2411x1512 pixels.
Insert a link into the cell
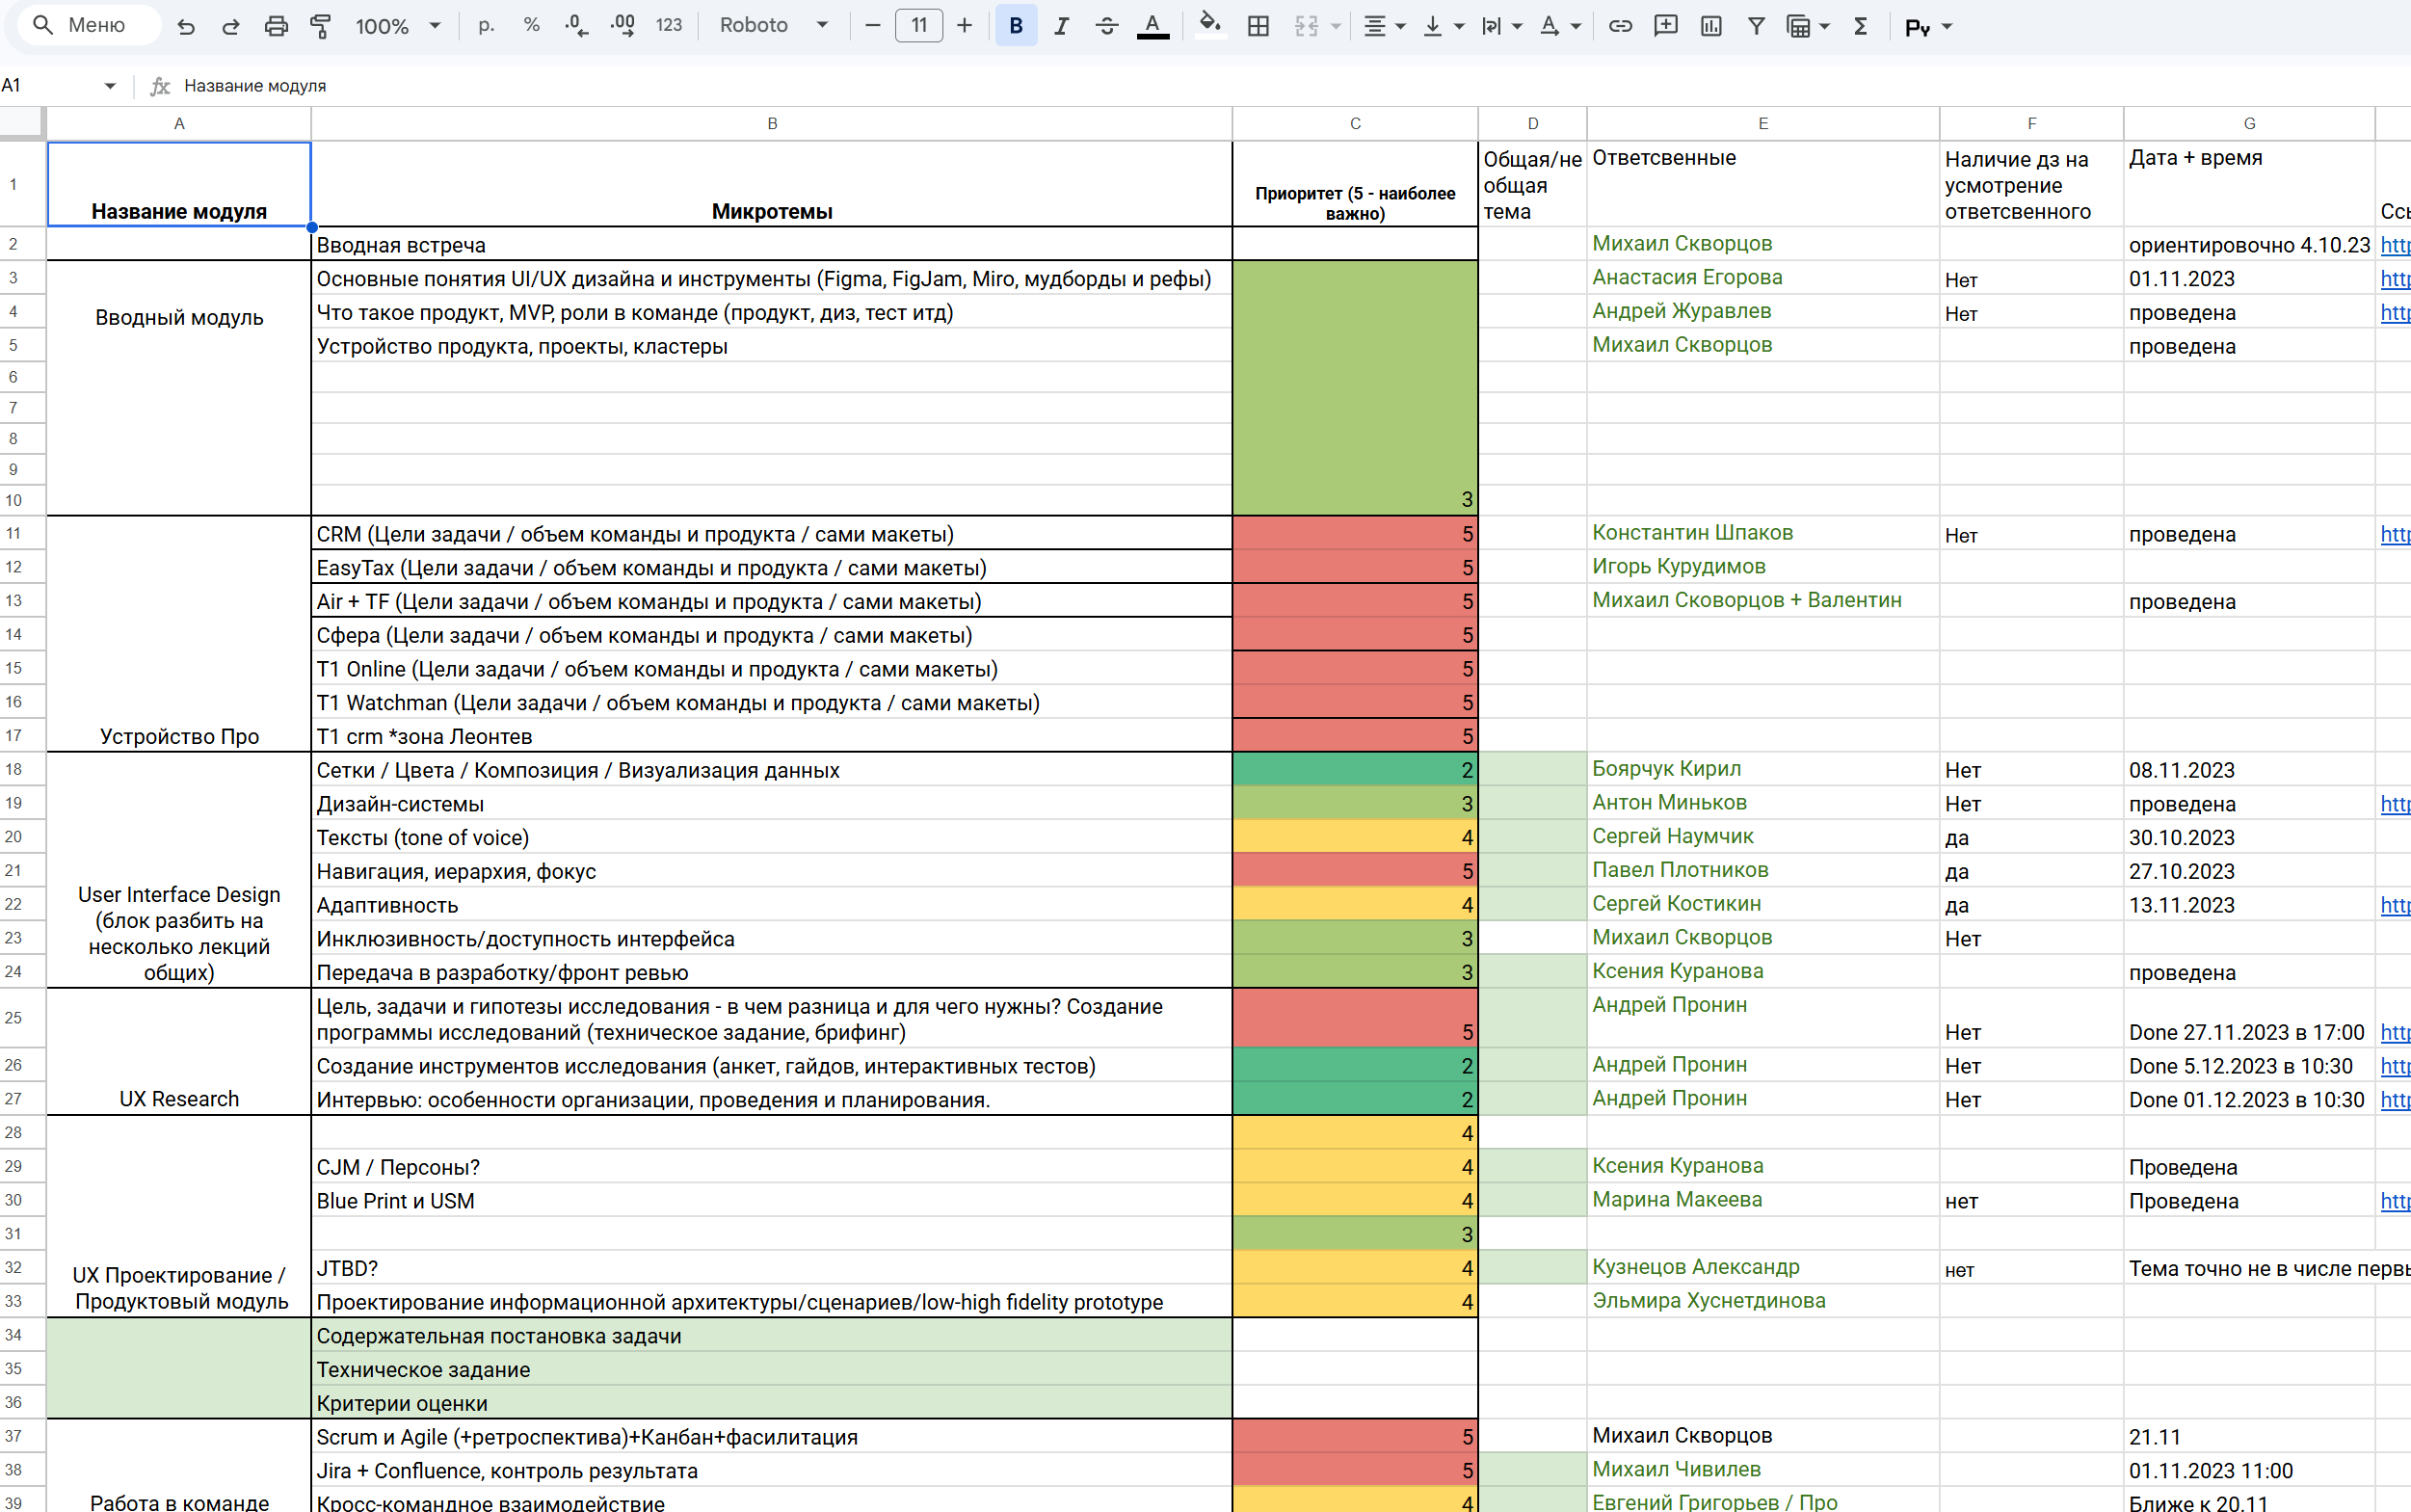pos(1620,26)
